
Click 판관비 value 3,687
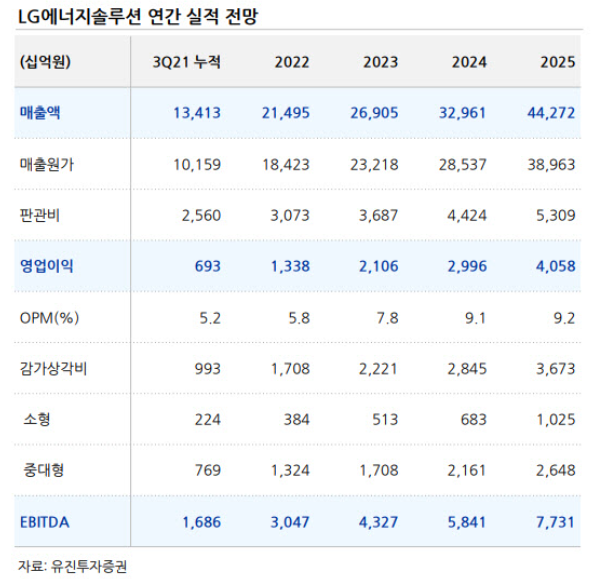coord(379,216)
